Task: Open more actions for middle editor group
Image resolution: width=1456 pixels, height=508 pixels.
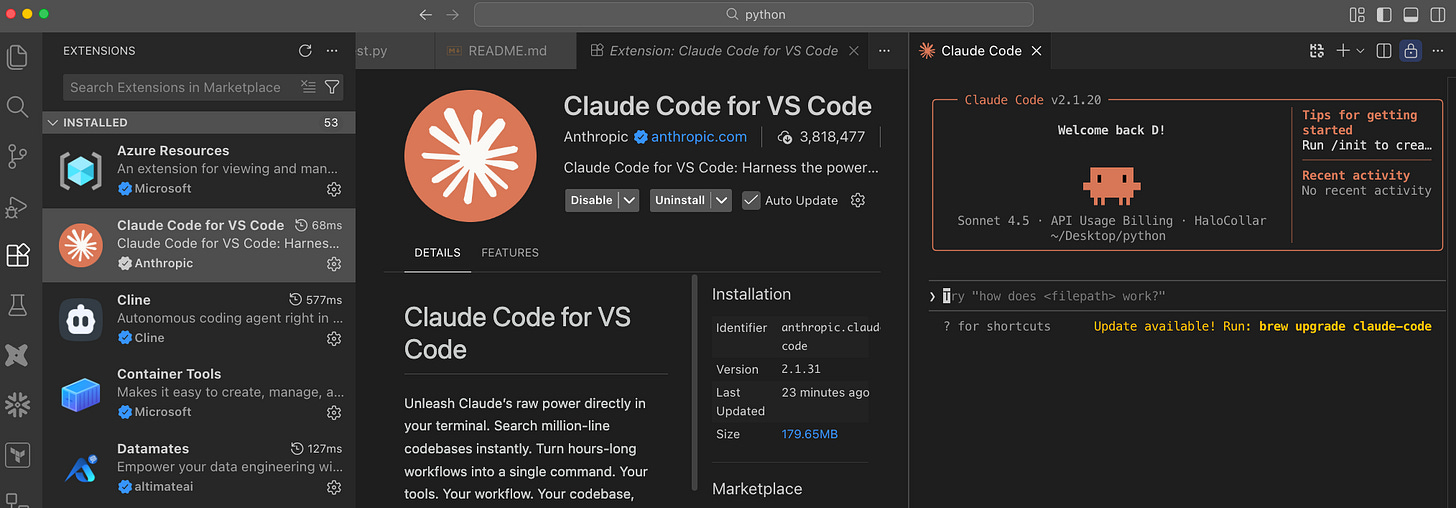Action: 884,50
